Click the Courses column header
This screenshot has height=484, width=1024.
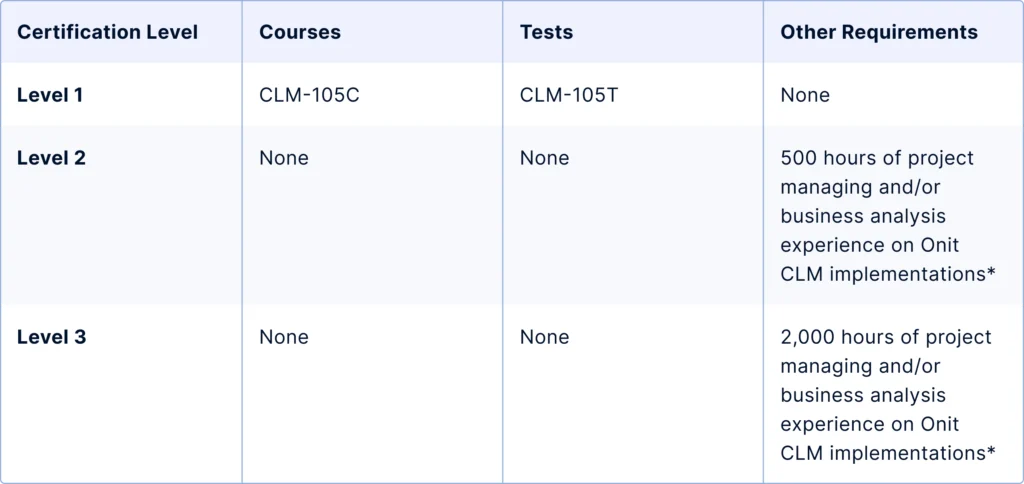pos(300,32)
